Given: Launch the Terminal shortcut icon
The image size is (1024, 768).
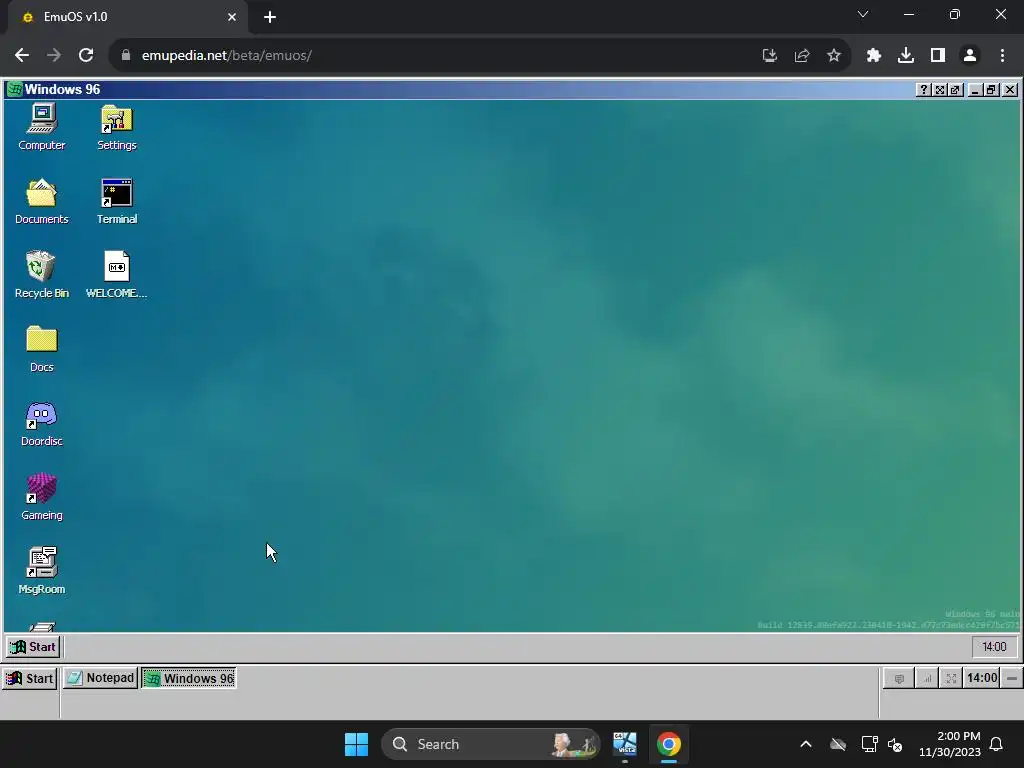Looking at the screenshot, I should coord(116,201).
